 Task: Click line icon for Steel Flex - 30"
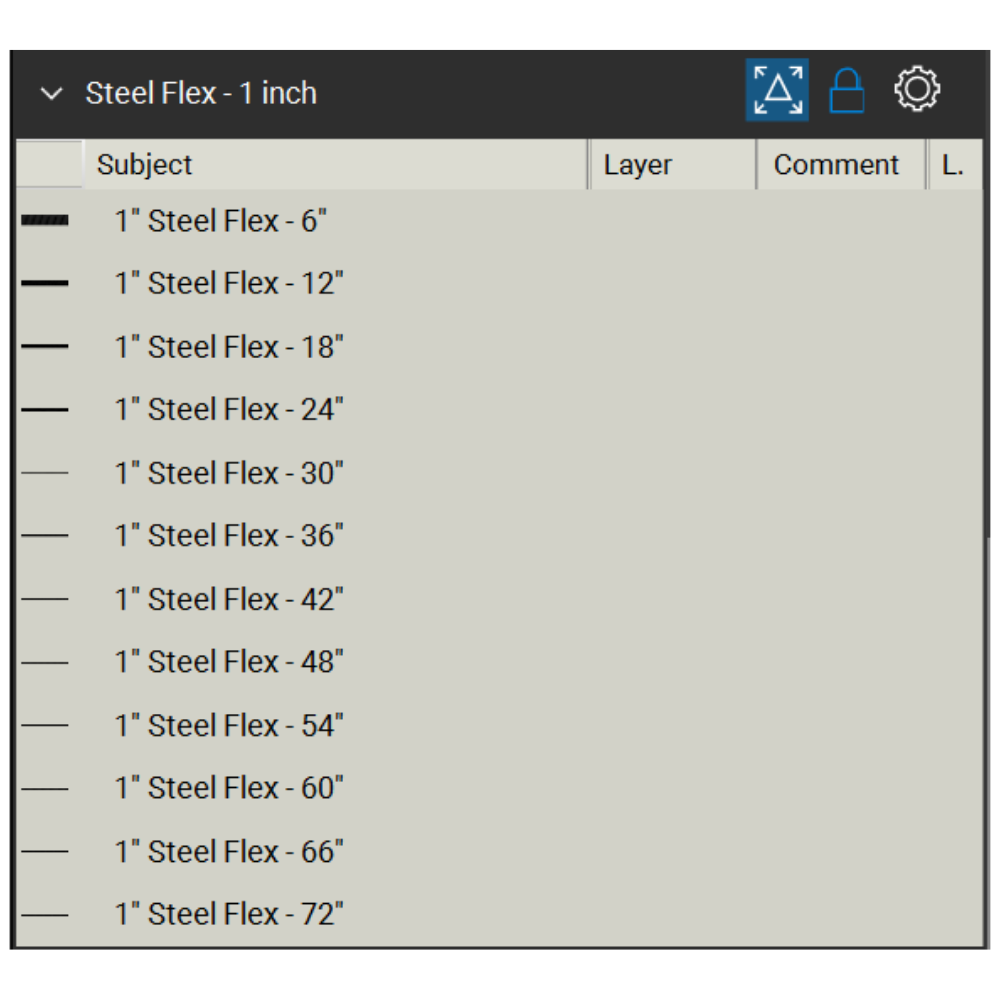click(x=45, y=473)
